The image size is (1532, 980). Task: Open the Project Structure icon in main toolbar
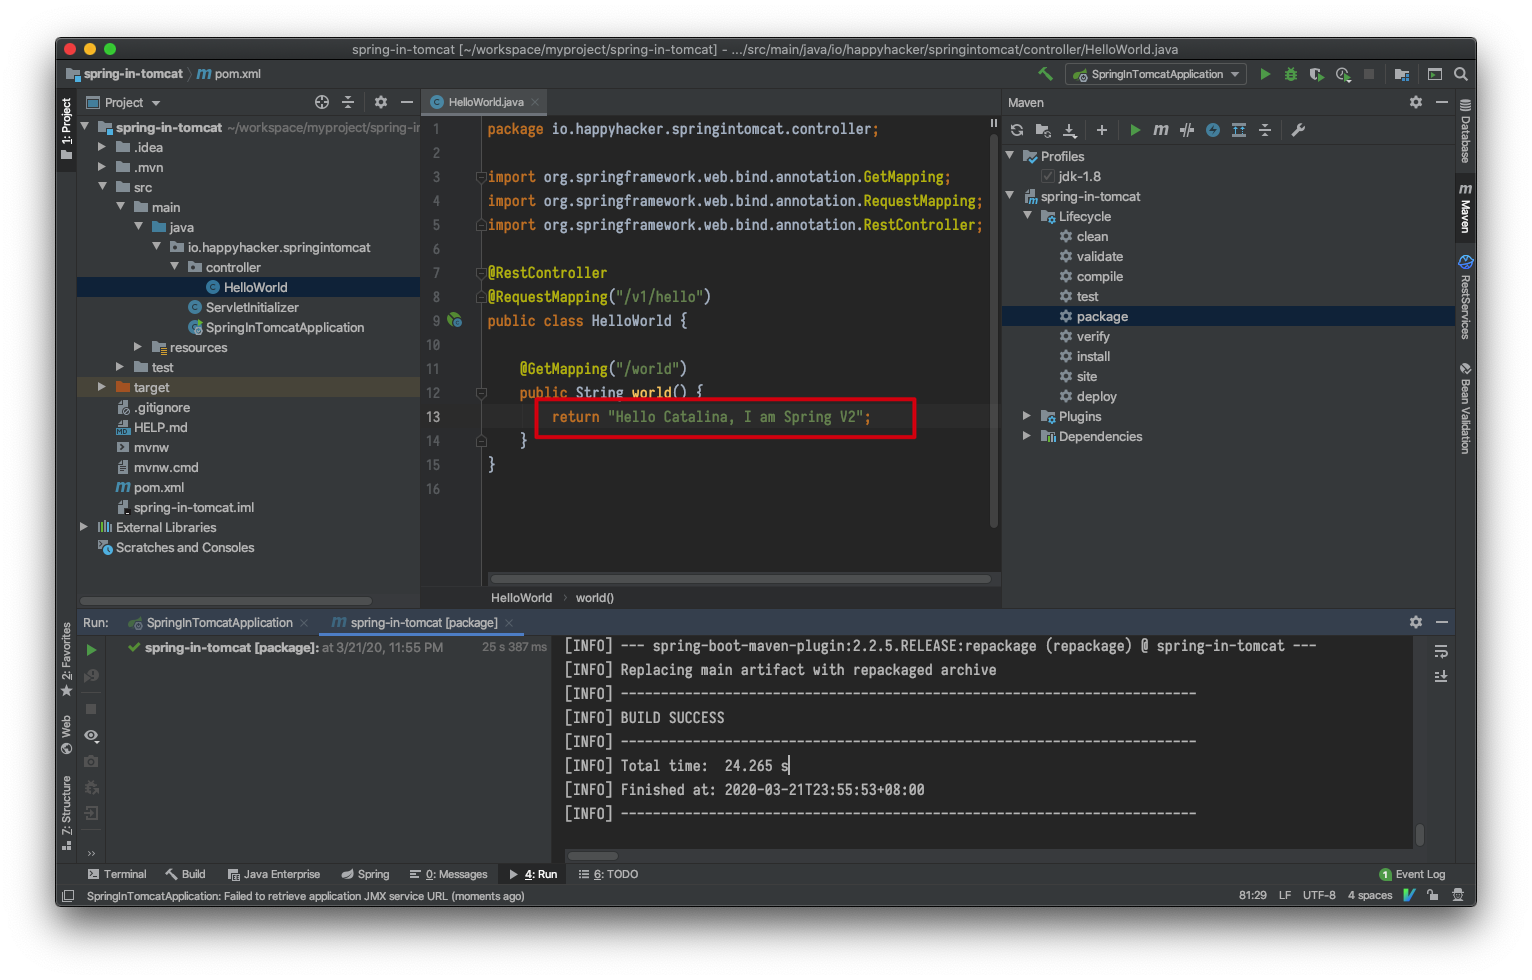click(1402, 74)
